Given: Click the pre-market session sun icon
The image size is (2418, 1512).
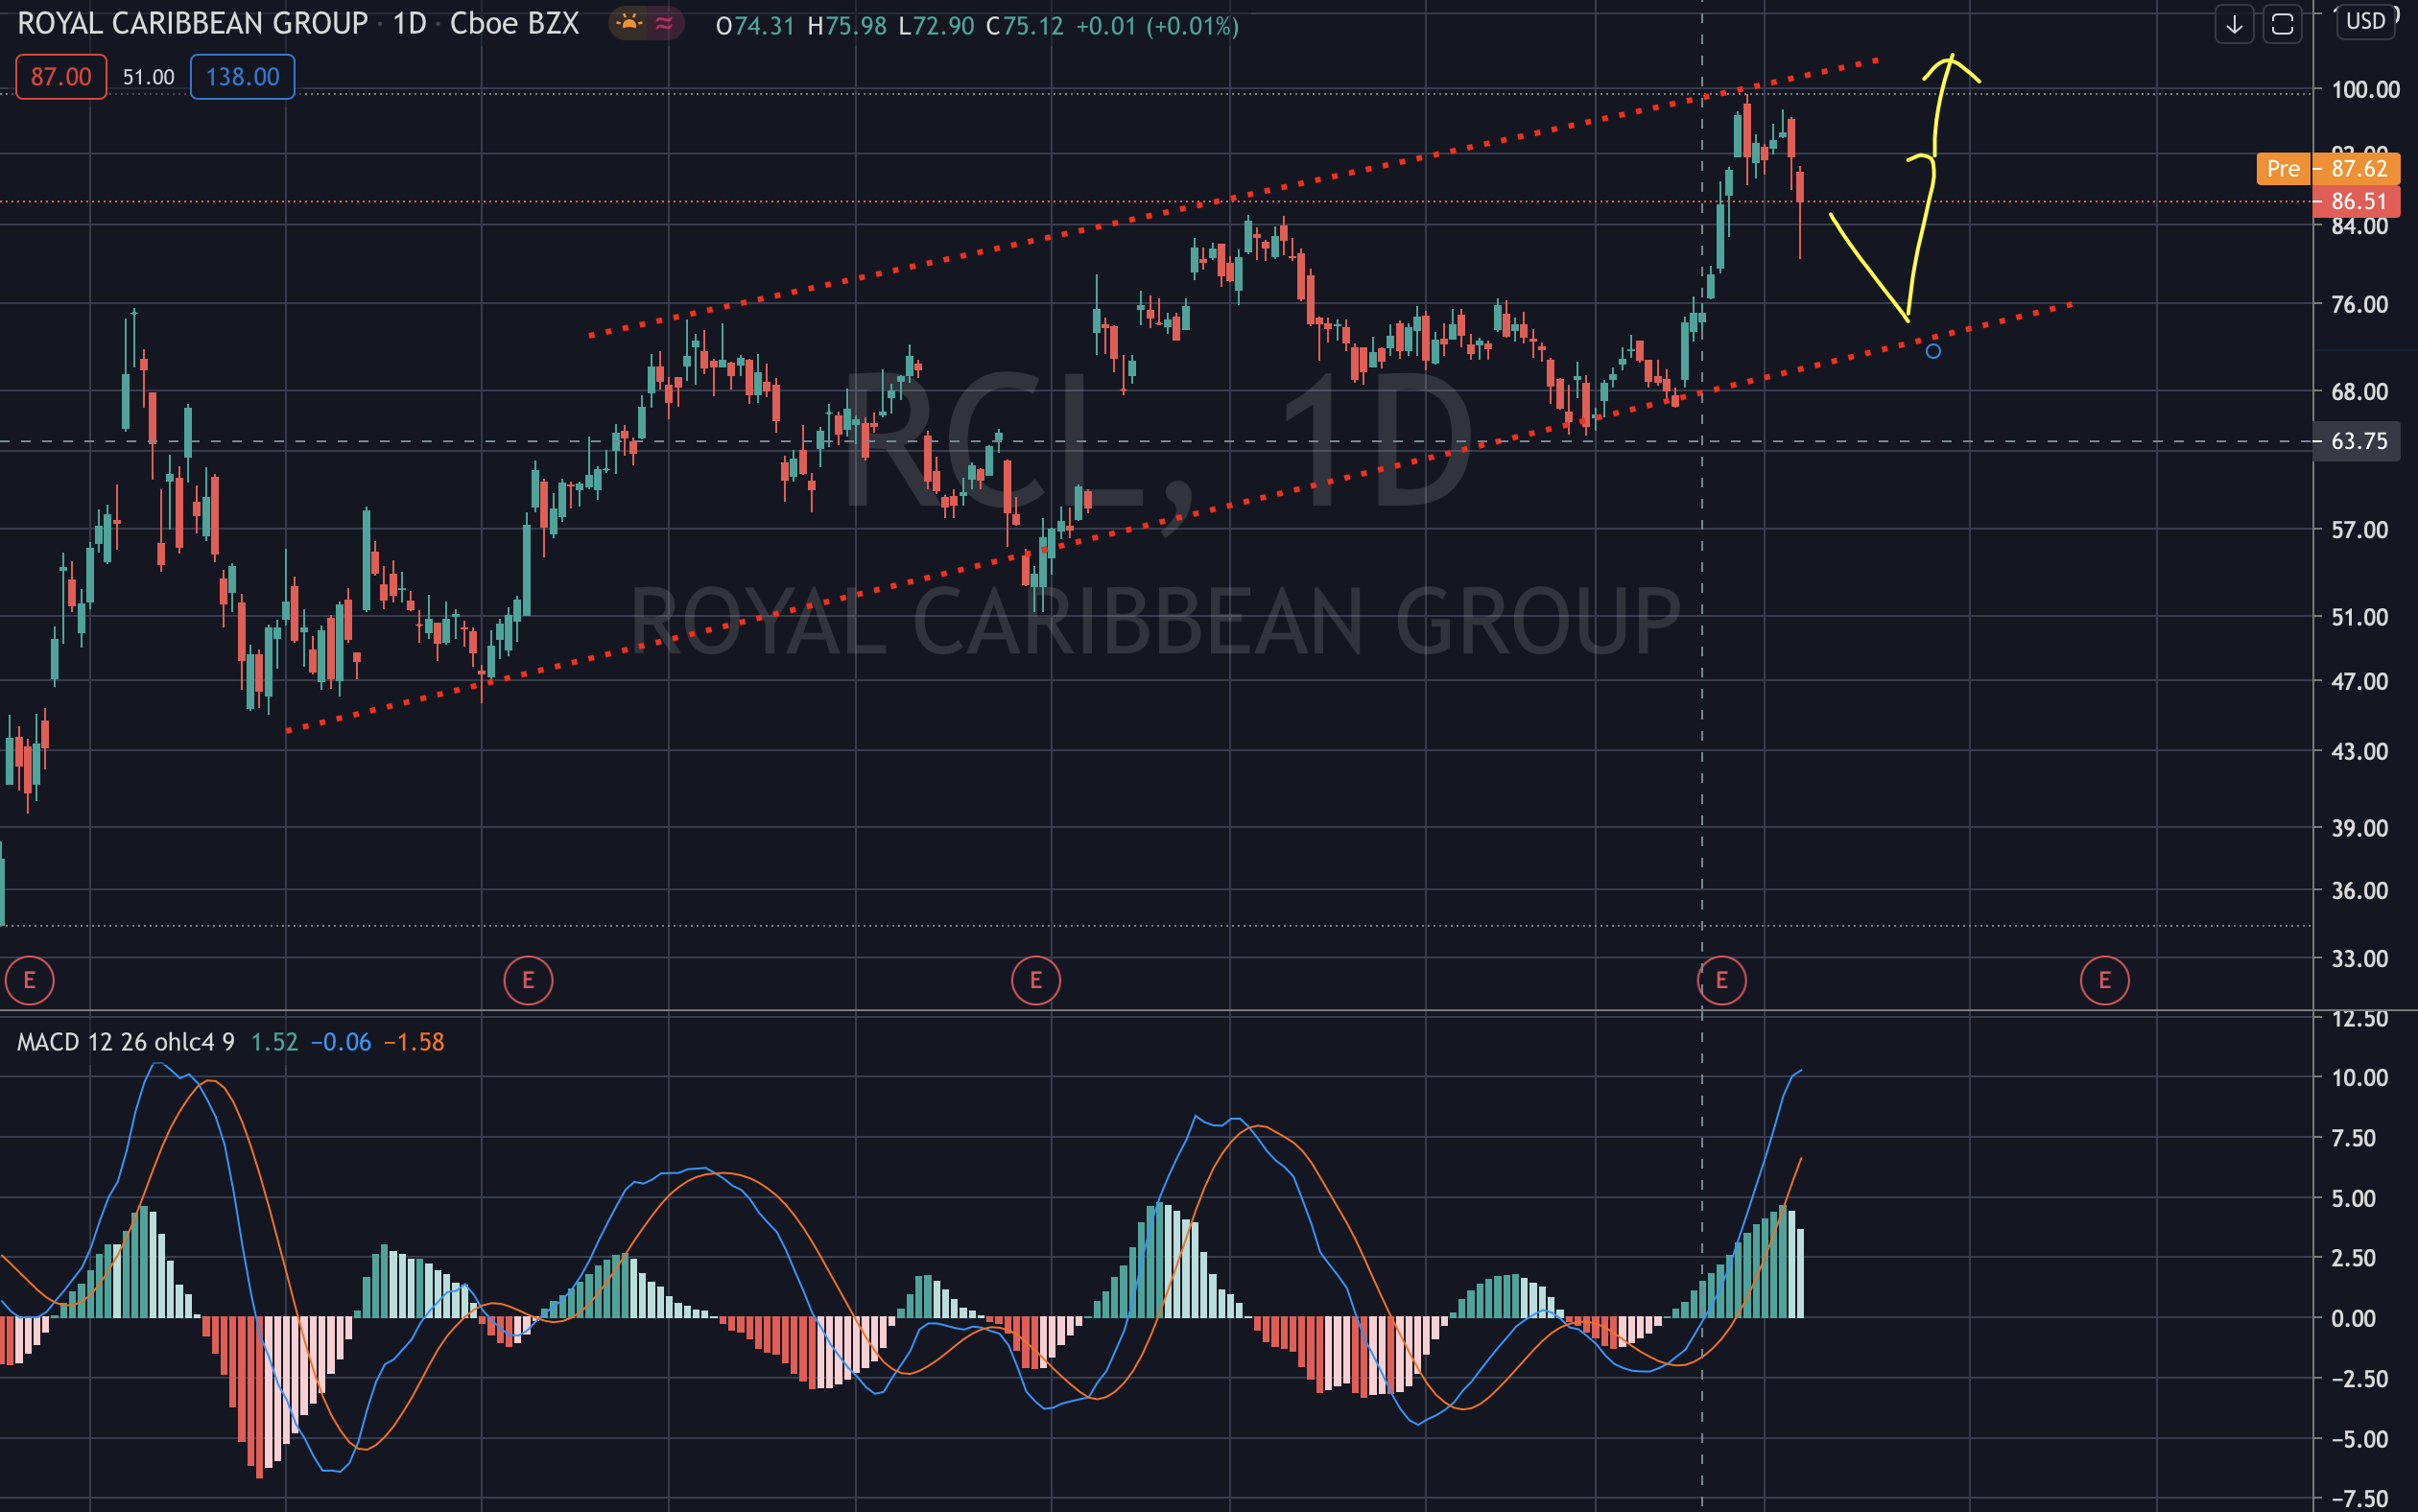Looking at the screenshot, I should 629,23.
